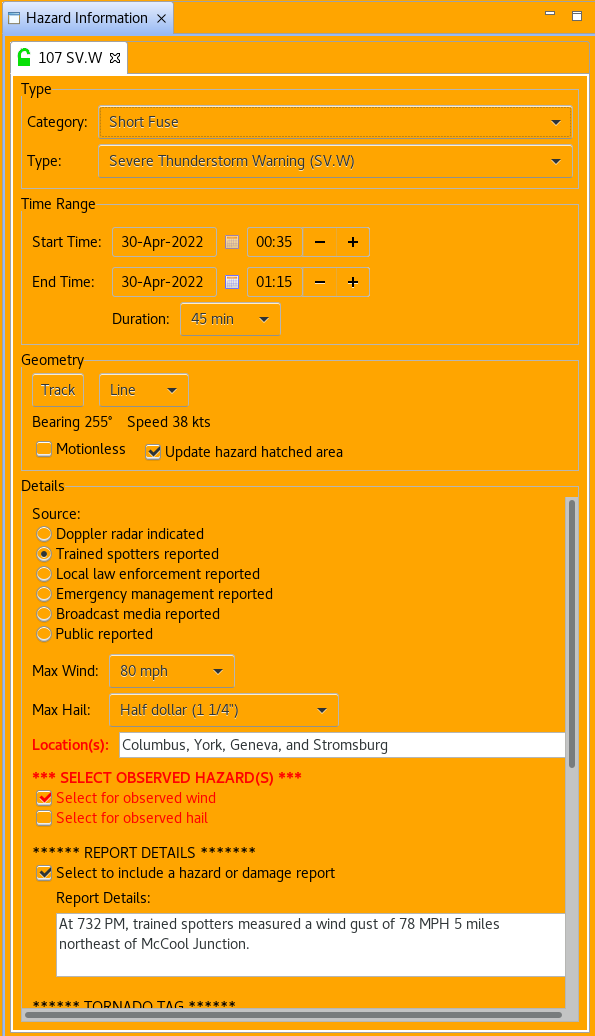The width and height of the screenshot is (595, 1036).
Task: Click the green unlocked padlock icon
Action: [x=24, y=57]
